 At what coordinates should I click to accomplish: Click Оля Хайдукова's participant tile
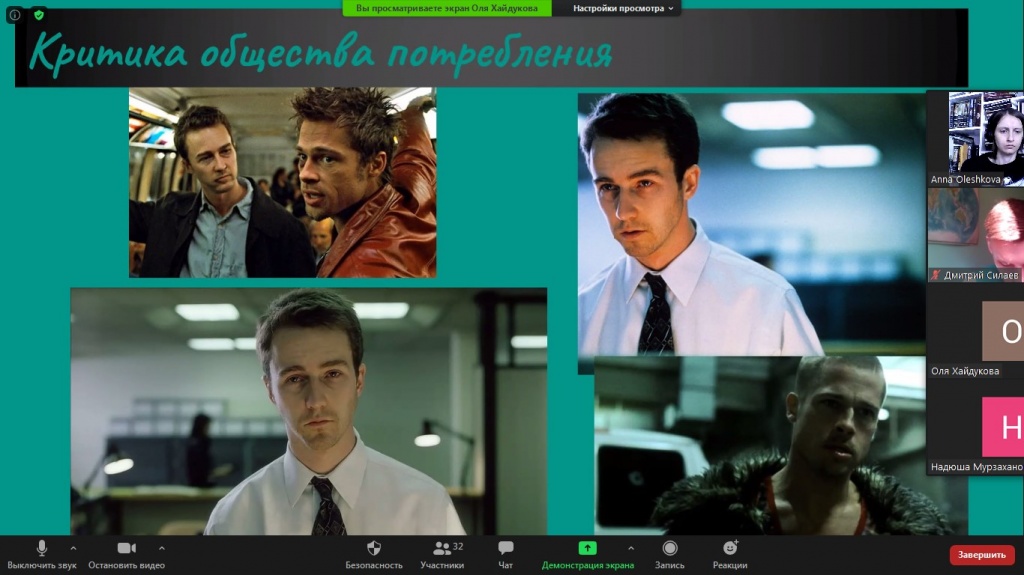pyautogui.click(x=975, y=331)
